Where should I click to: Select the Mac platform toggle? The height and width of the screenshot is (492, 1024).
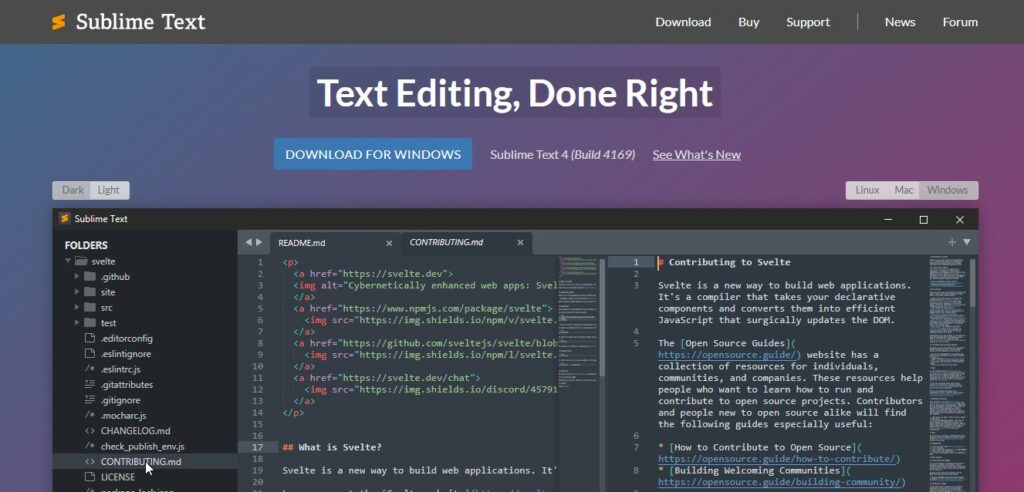(x=903, y=190)
